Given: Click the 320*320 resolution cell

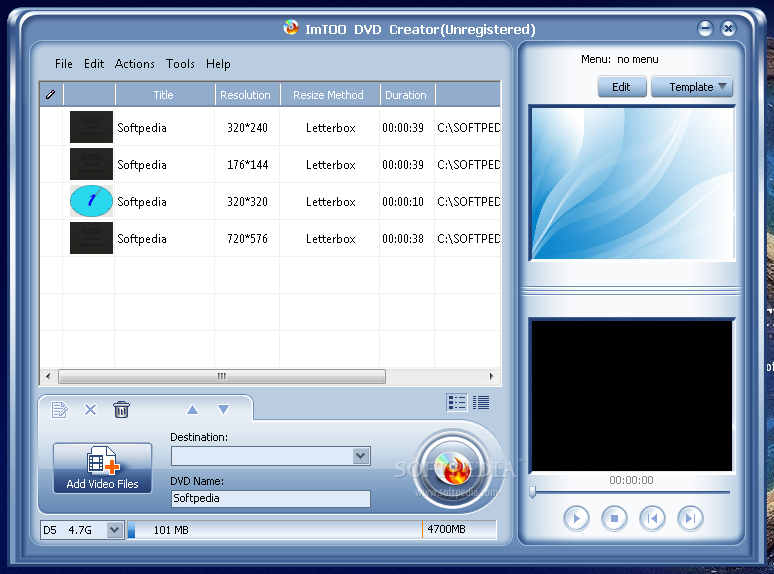Looking at the screenshot, I should (247, 202).
